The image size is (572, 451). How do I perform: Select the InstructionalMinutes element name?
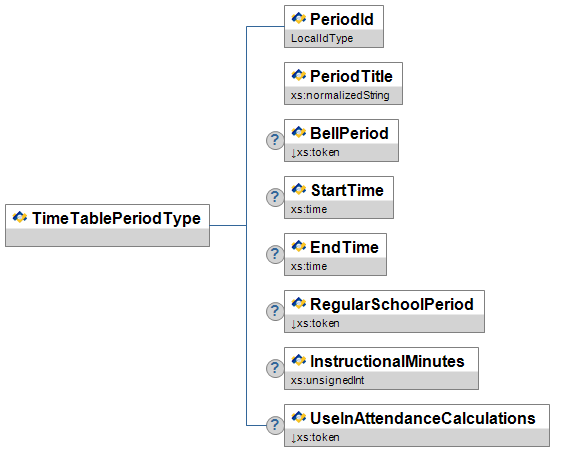tap(387, 361)
